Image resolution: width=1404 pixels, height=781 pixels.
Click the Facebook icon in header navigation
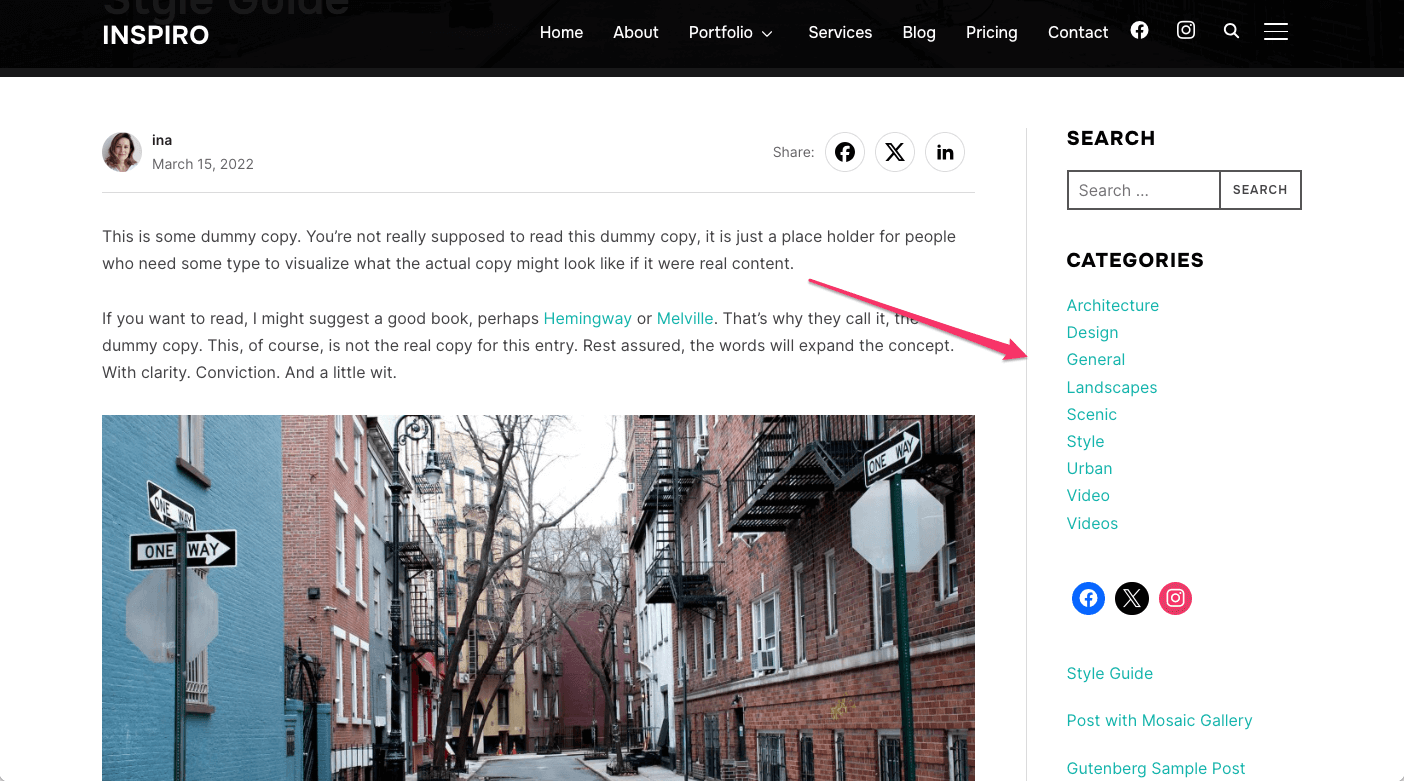1139,31
